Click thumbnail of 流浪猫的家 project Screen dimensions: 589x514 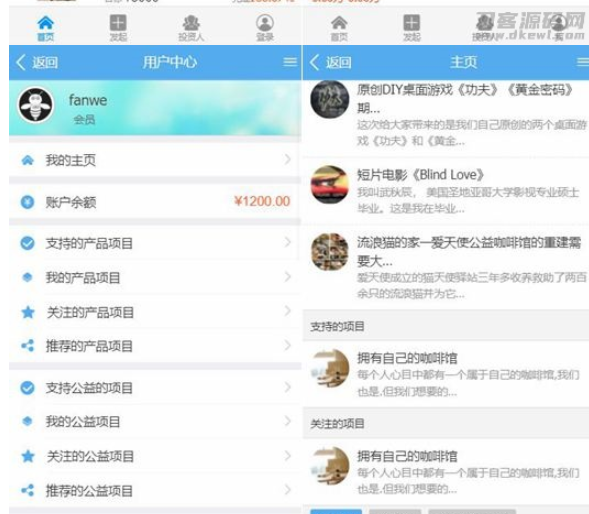(x=330, y=252)
